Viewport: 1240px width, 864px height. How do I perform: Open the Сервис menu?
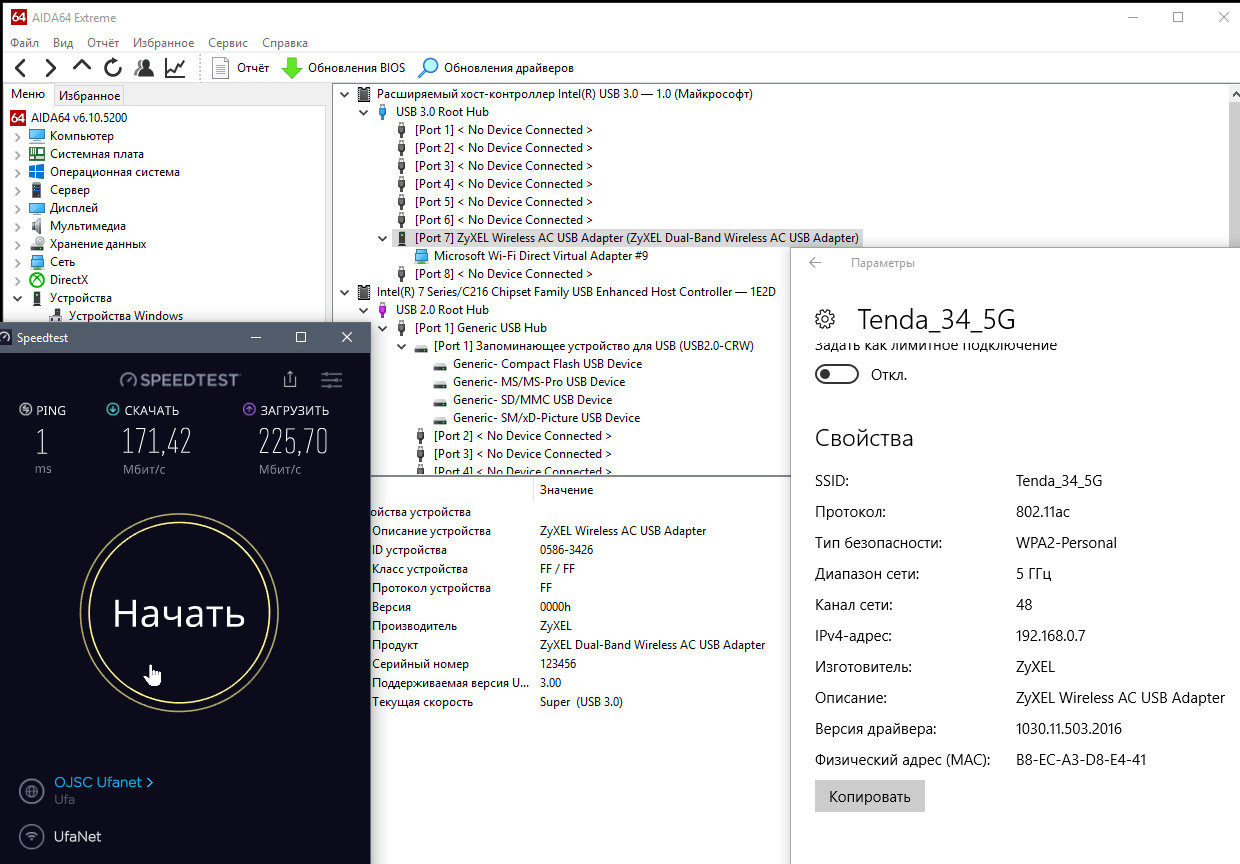[228, 43]
